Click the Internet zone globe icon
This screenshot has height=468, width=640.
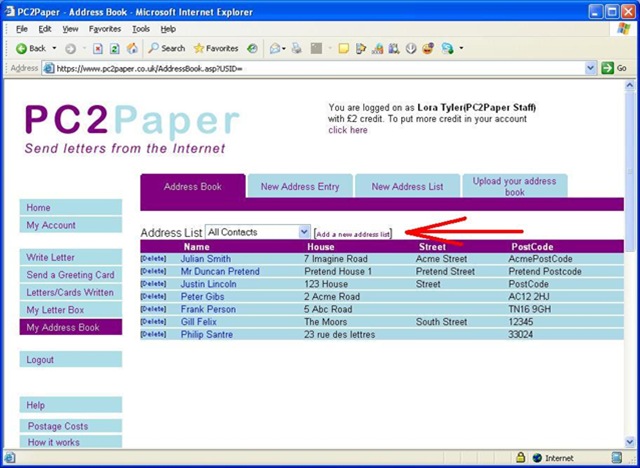pos(537,458)
